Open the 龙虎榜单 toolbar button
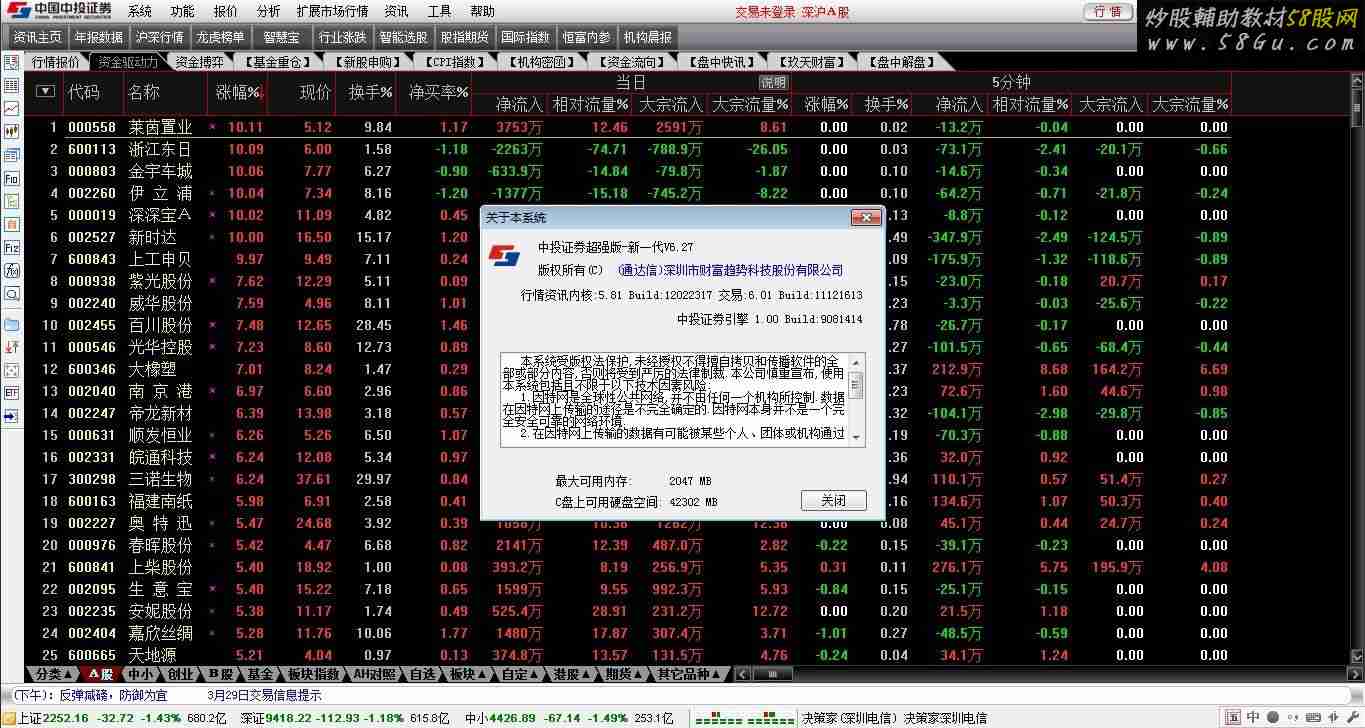The height and width of the screenshot is (728, 1365). click(x=220, y=37)
